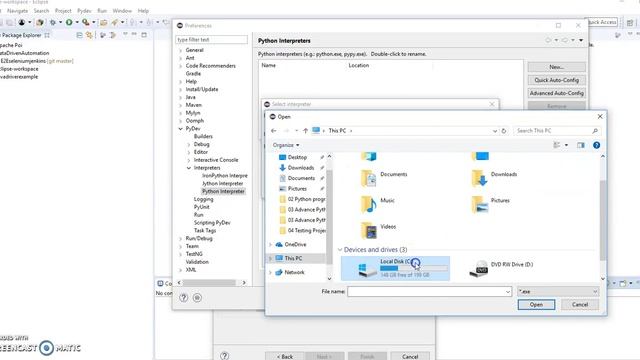Click the New... interpreter button
Screen dimensions: 640x360
[x=557, y=67]
